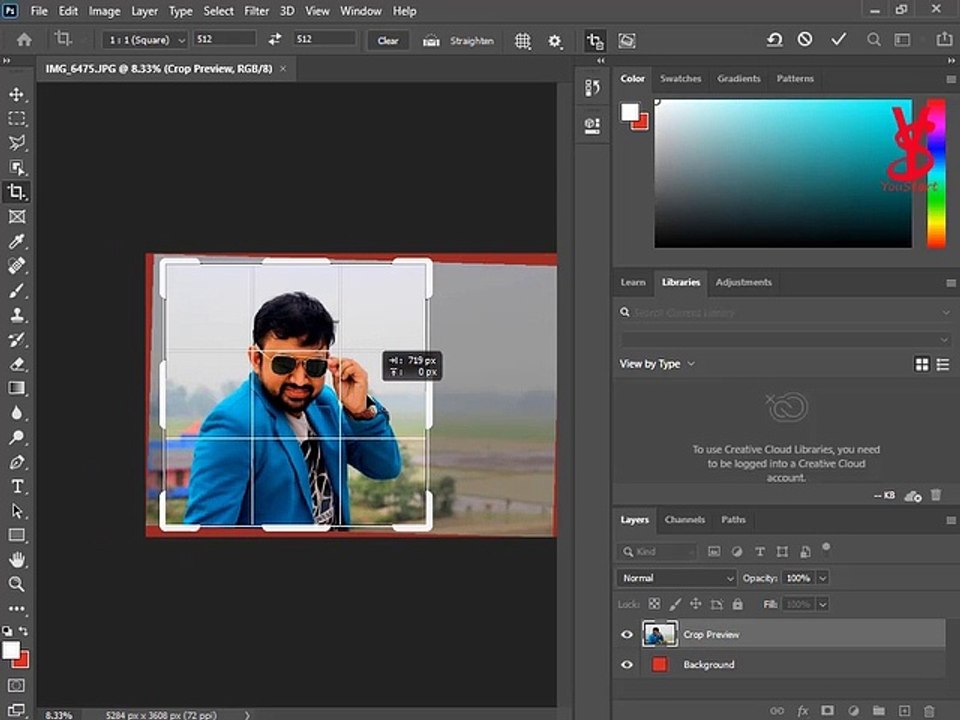Switch to the Adjustments tab
This screenshot has height=720, width=960.
pyautogui.click(x=743, y=282)
